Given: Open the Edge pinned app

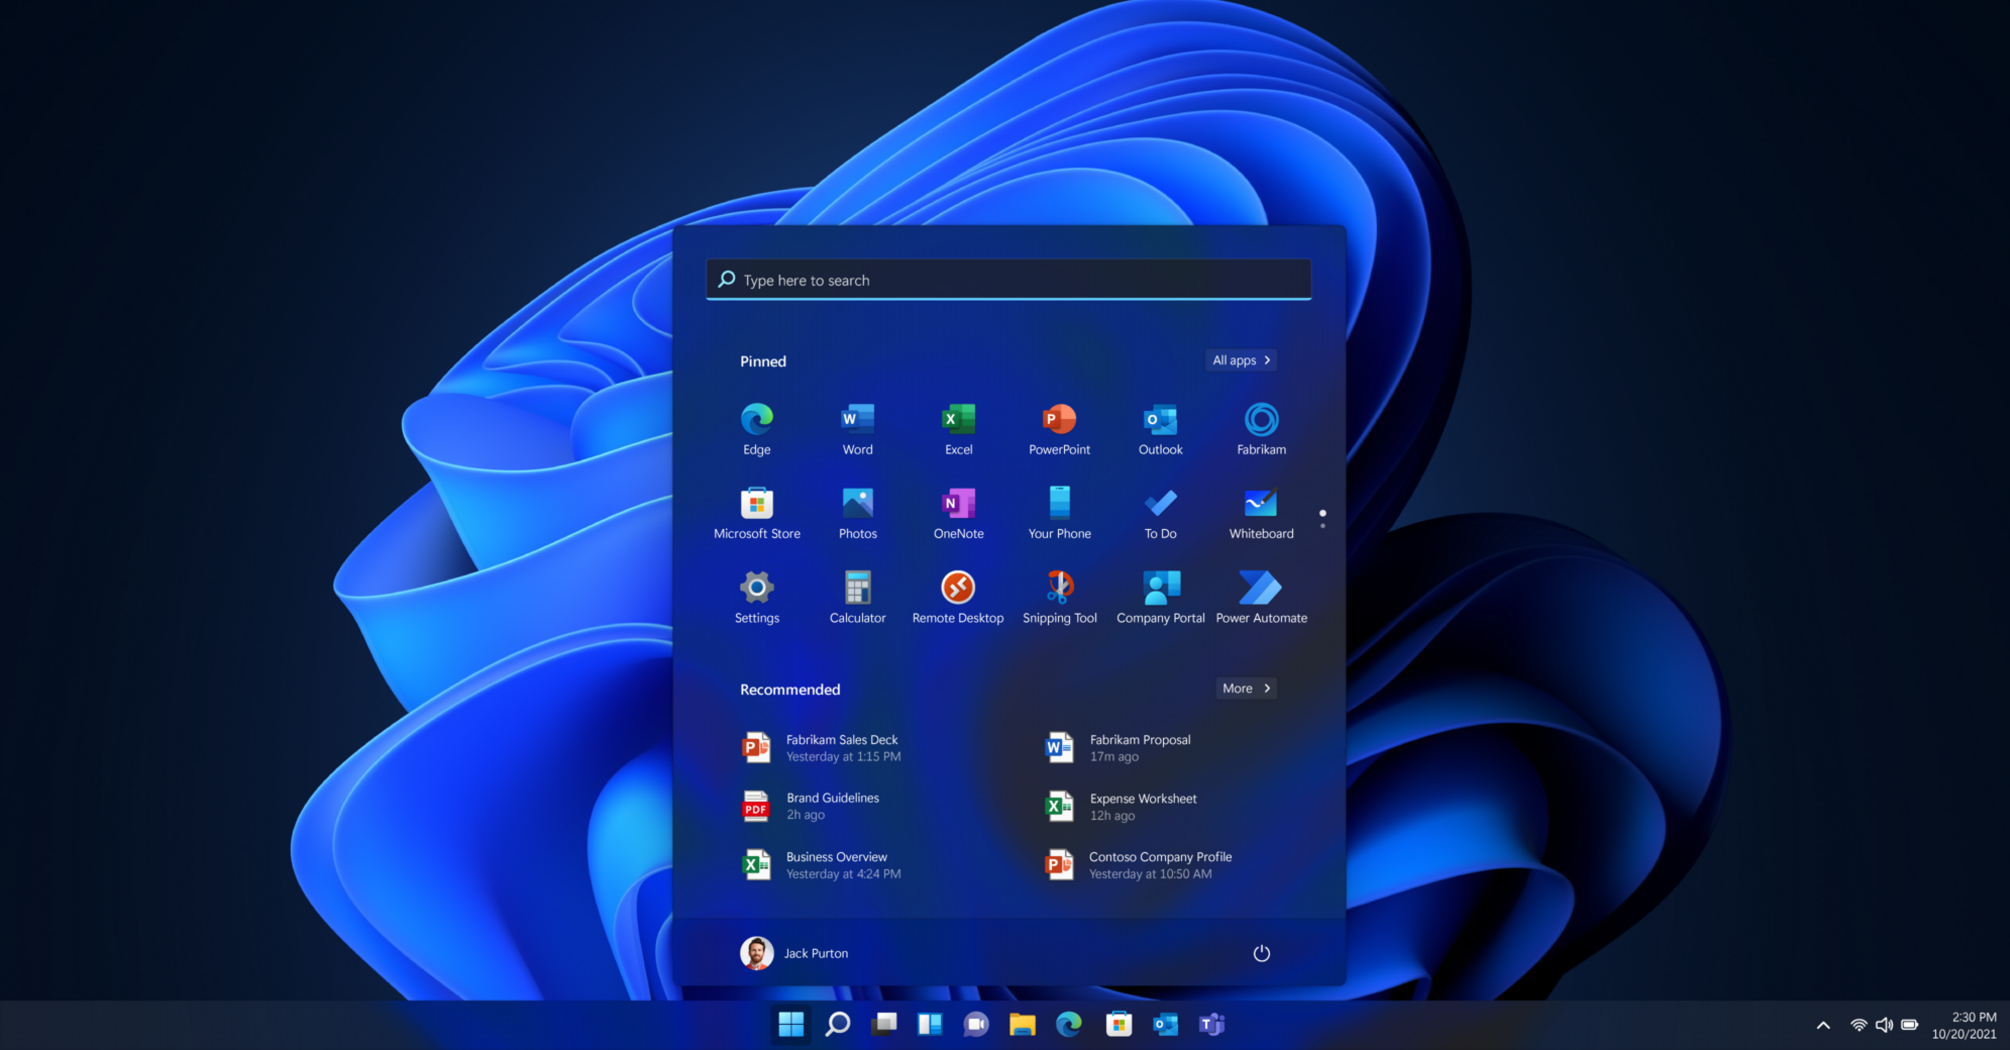Looking at the screenshot, I should pos(756,428).
